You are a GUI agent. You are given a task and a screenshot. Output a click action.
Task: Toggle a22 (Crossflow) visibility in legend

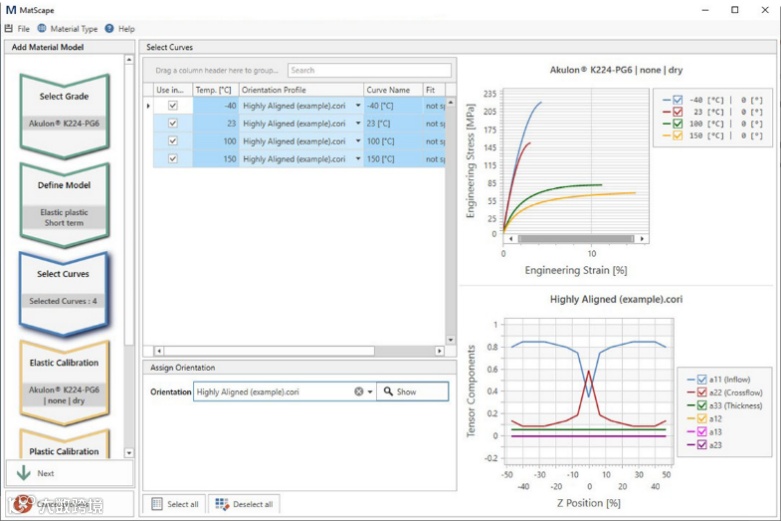[x=702, y=392]
